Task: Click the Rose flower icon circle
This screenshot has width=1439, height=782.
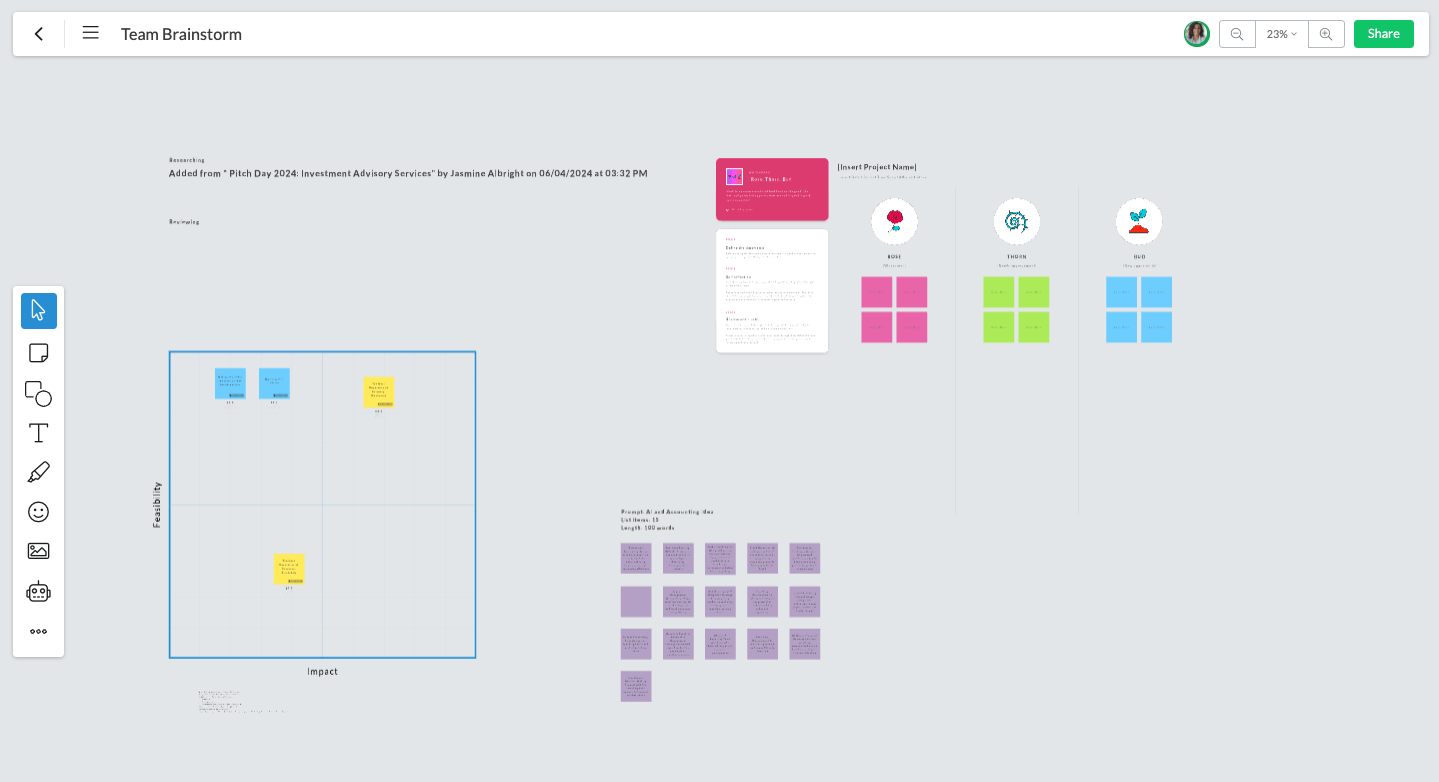Action: [x=894, y=221]
